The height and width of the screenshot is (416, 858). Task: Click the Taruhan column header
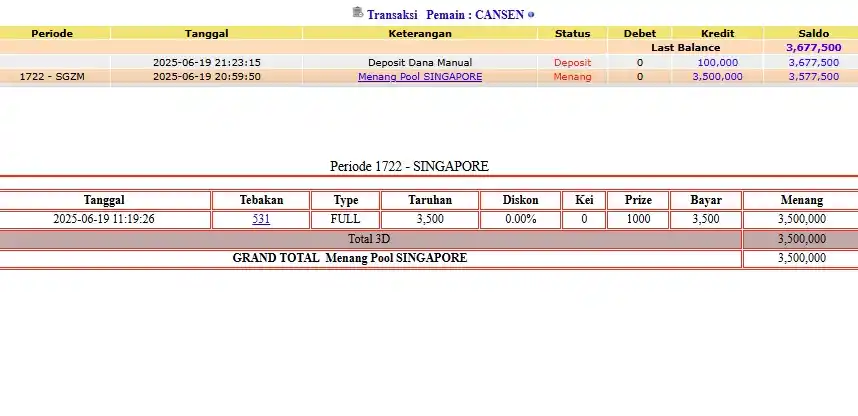coord(430,200)
